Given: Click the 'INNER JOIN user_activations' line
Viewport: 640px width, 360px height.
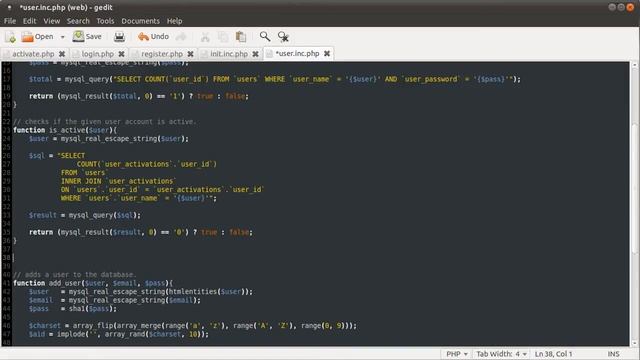Looking at the screenshot, I should point(118,181).
